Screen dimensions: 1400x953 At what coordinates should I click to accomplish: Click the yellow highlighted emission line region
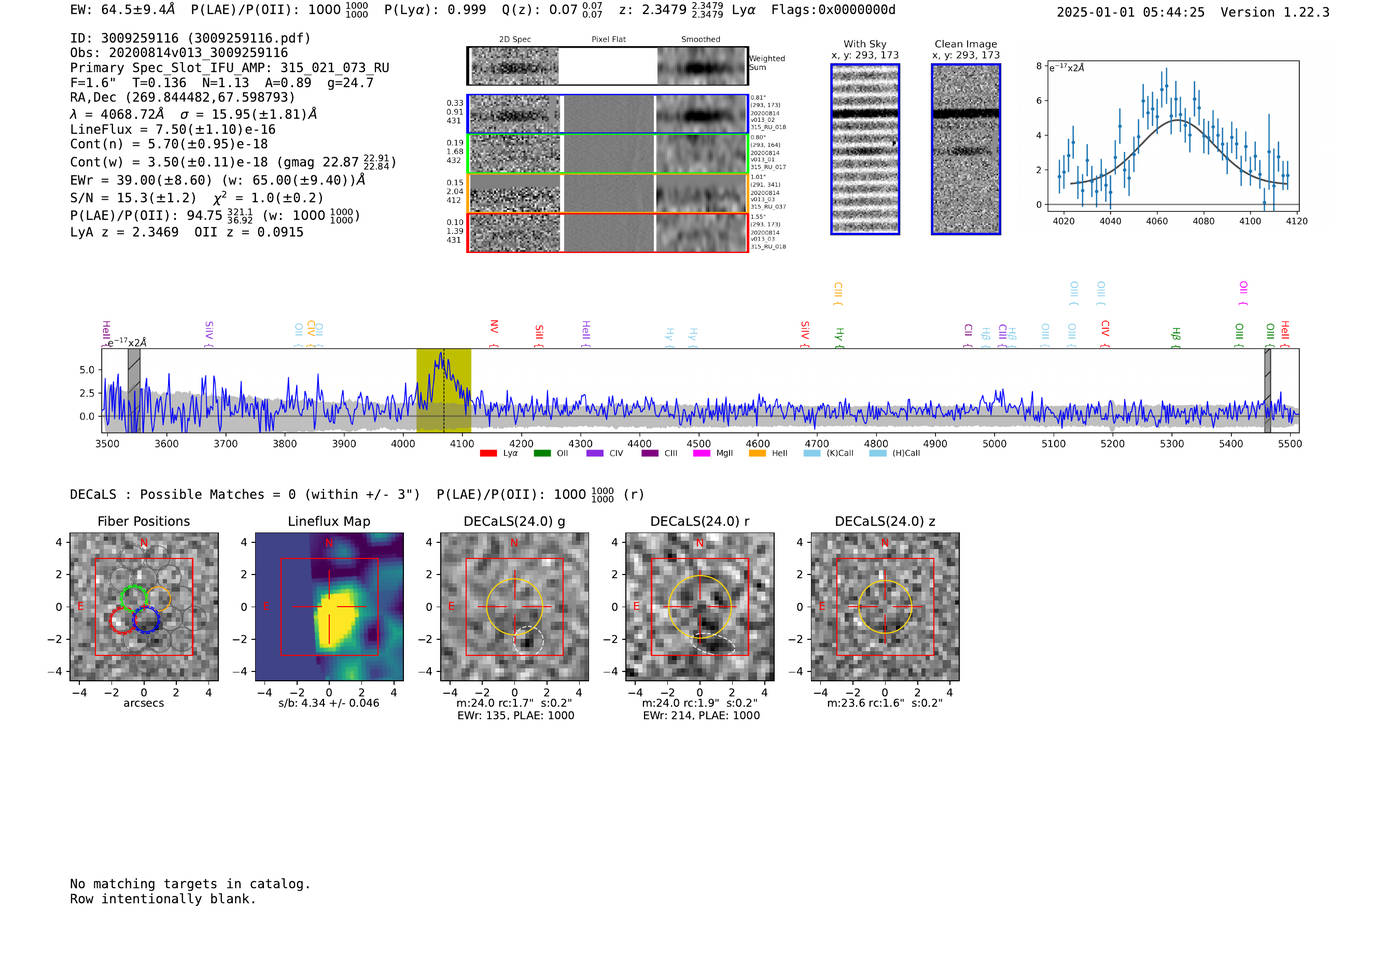[x=443, y=390]
